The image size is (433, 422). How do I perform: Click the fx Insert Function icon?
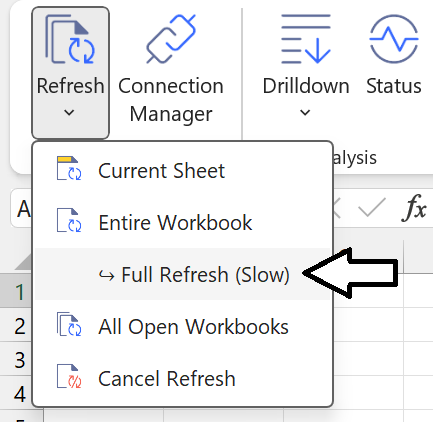point(414,208)
